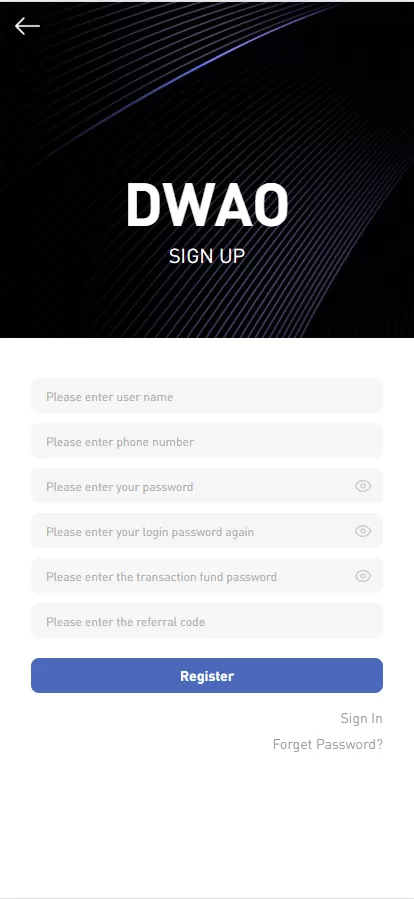Image resolution: width=414 pixels, height=899 pixels.
Task: Click the DWAO logo text
Action: [207, 205]
